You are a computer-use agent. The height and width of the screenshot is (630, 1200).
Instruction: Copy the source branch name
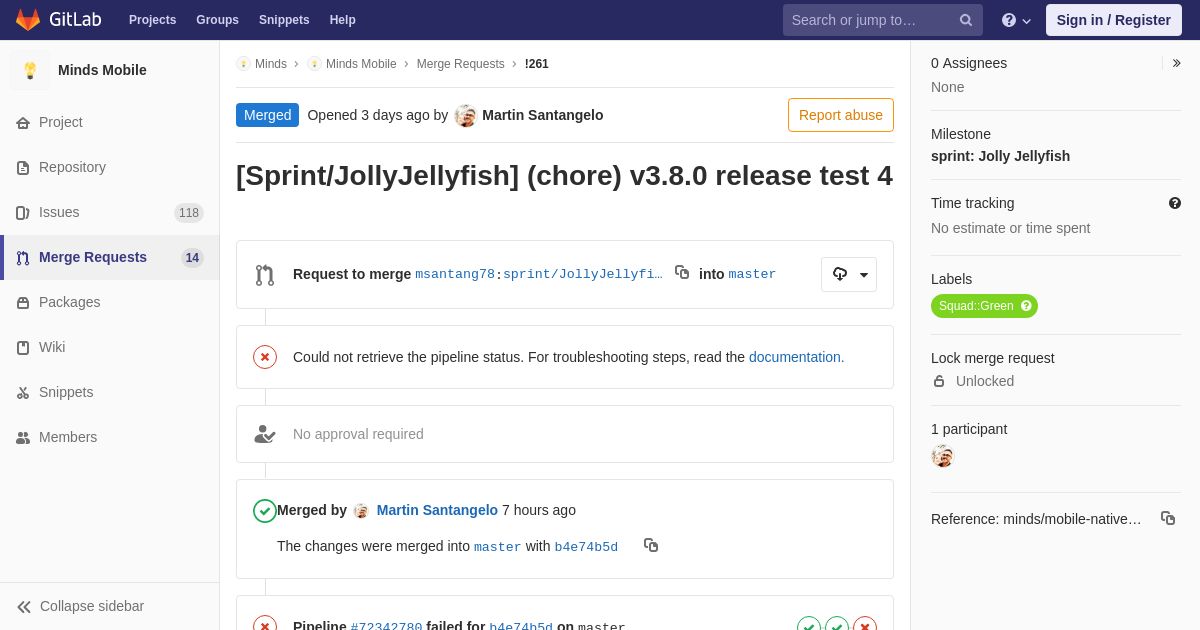tap(682, 273)
